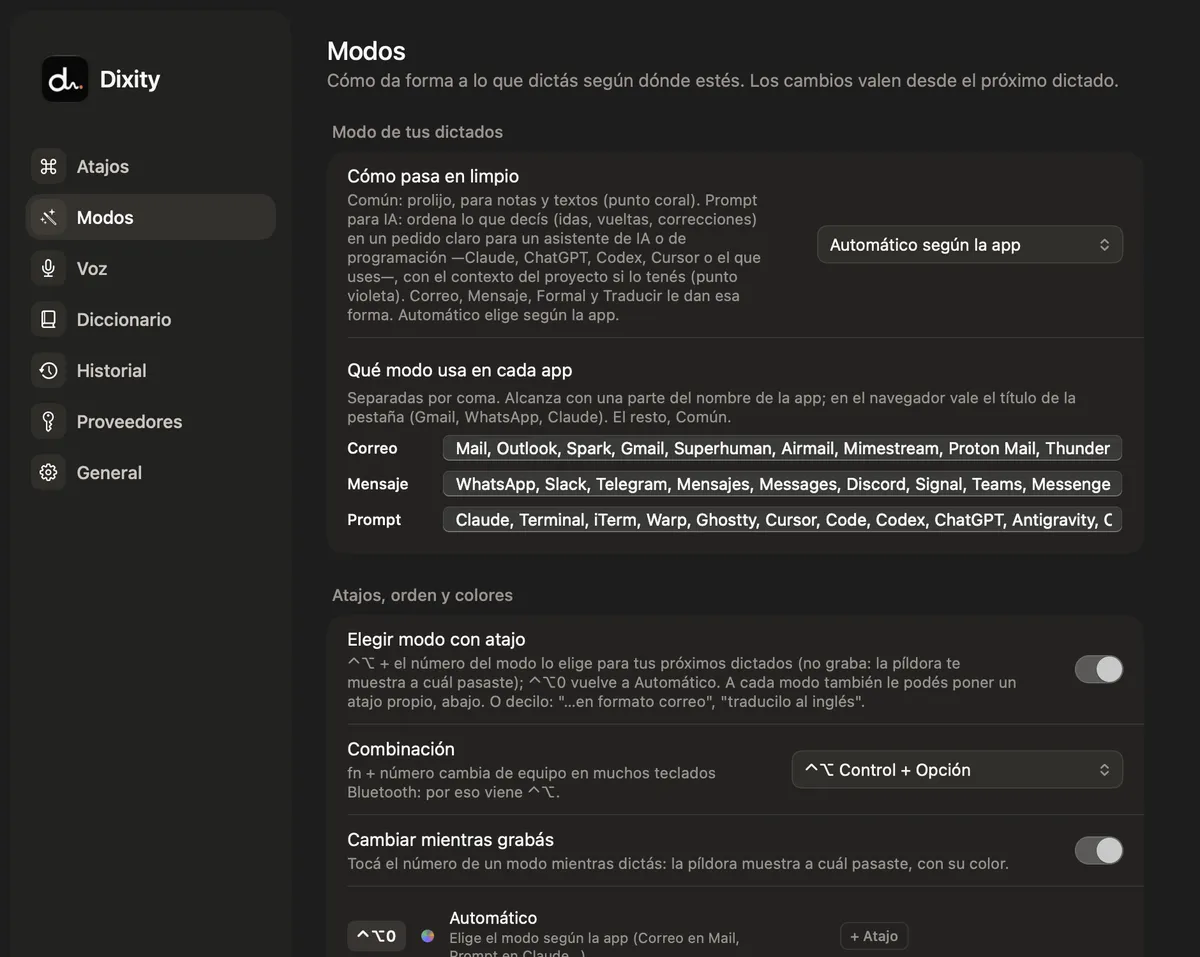Click the 'Prompt' row label
This screenshot has height=957, width=1200.
pyautogui.click(x=374, y=520)
